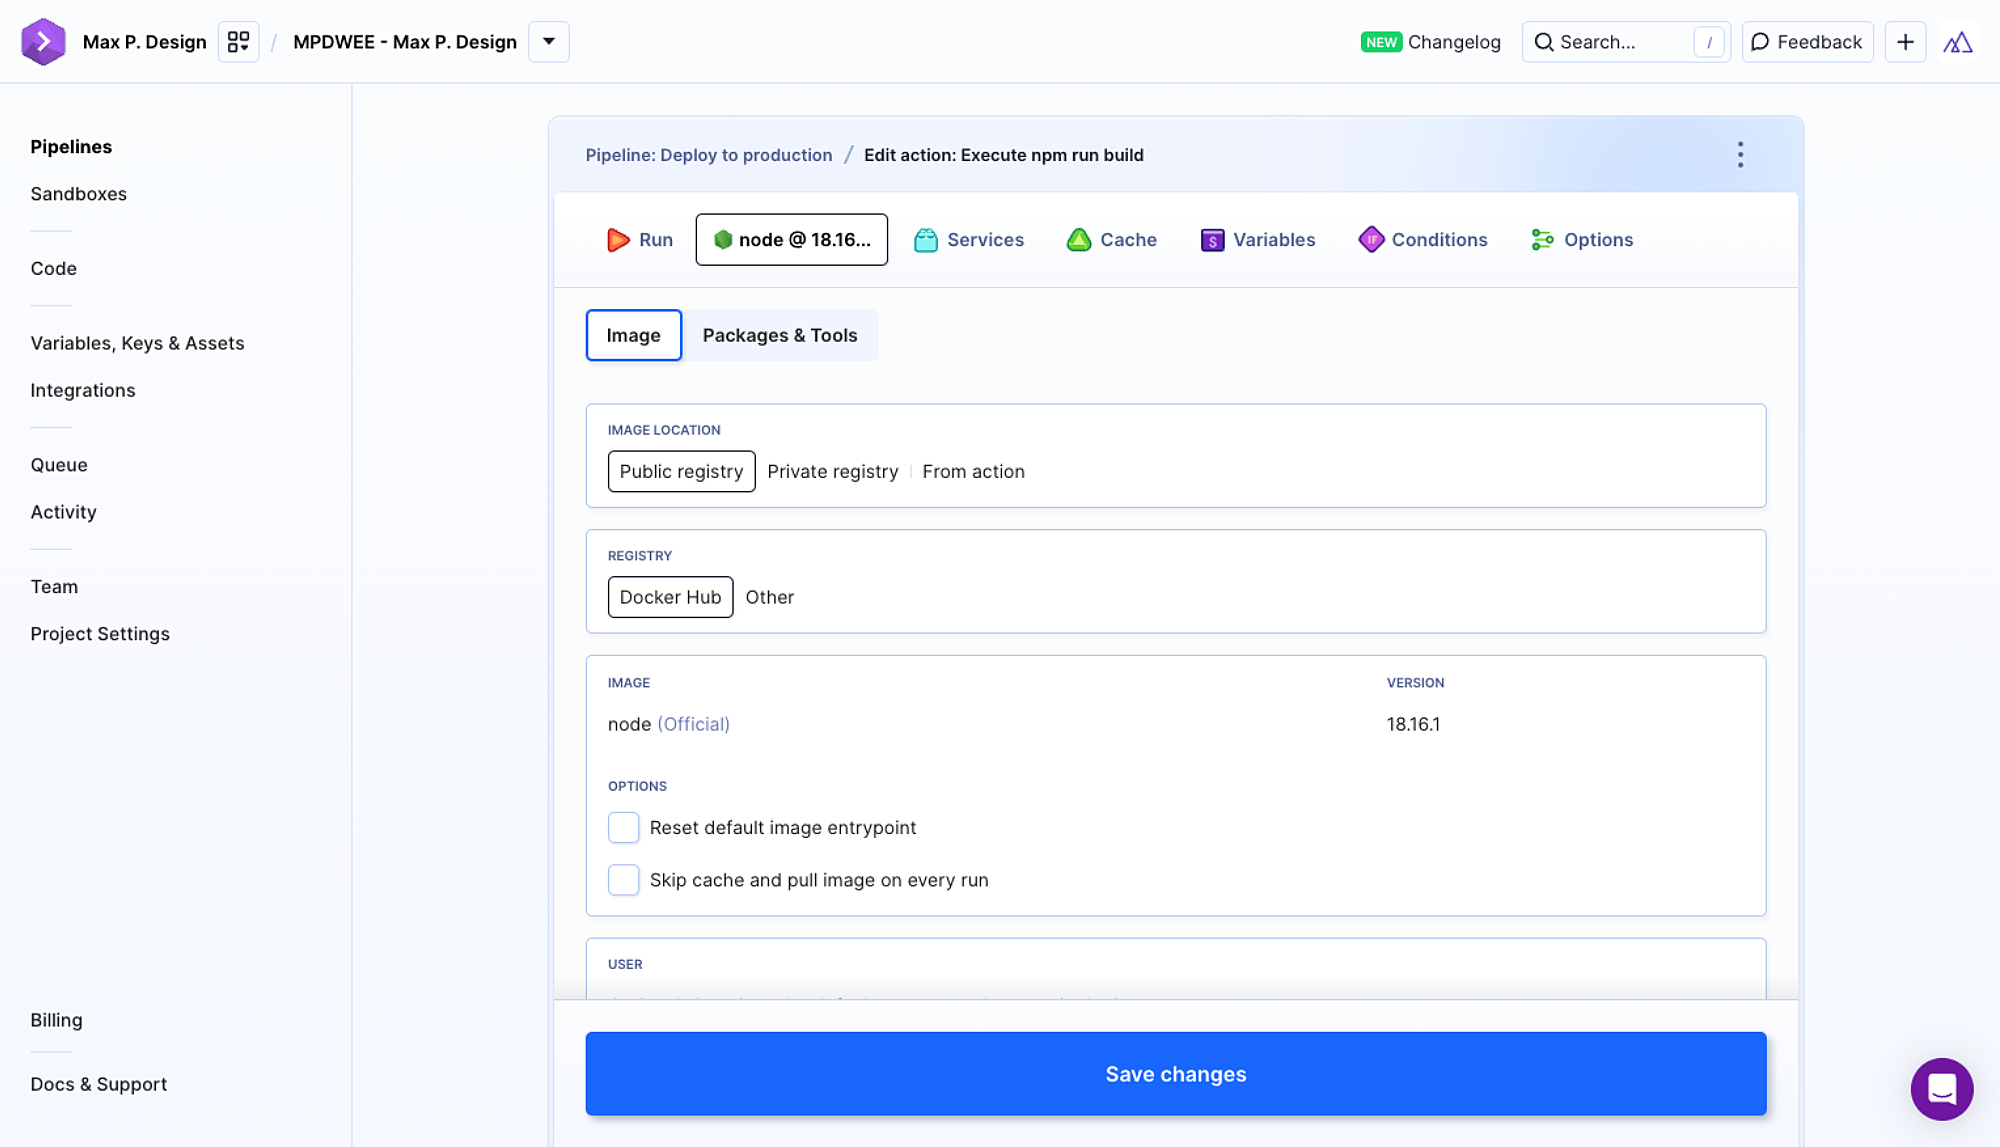
Task: Open the action three-dot menu
Action: 1740,155
